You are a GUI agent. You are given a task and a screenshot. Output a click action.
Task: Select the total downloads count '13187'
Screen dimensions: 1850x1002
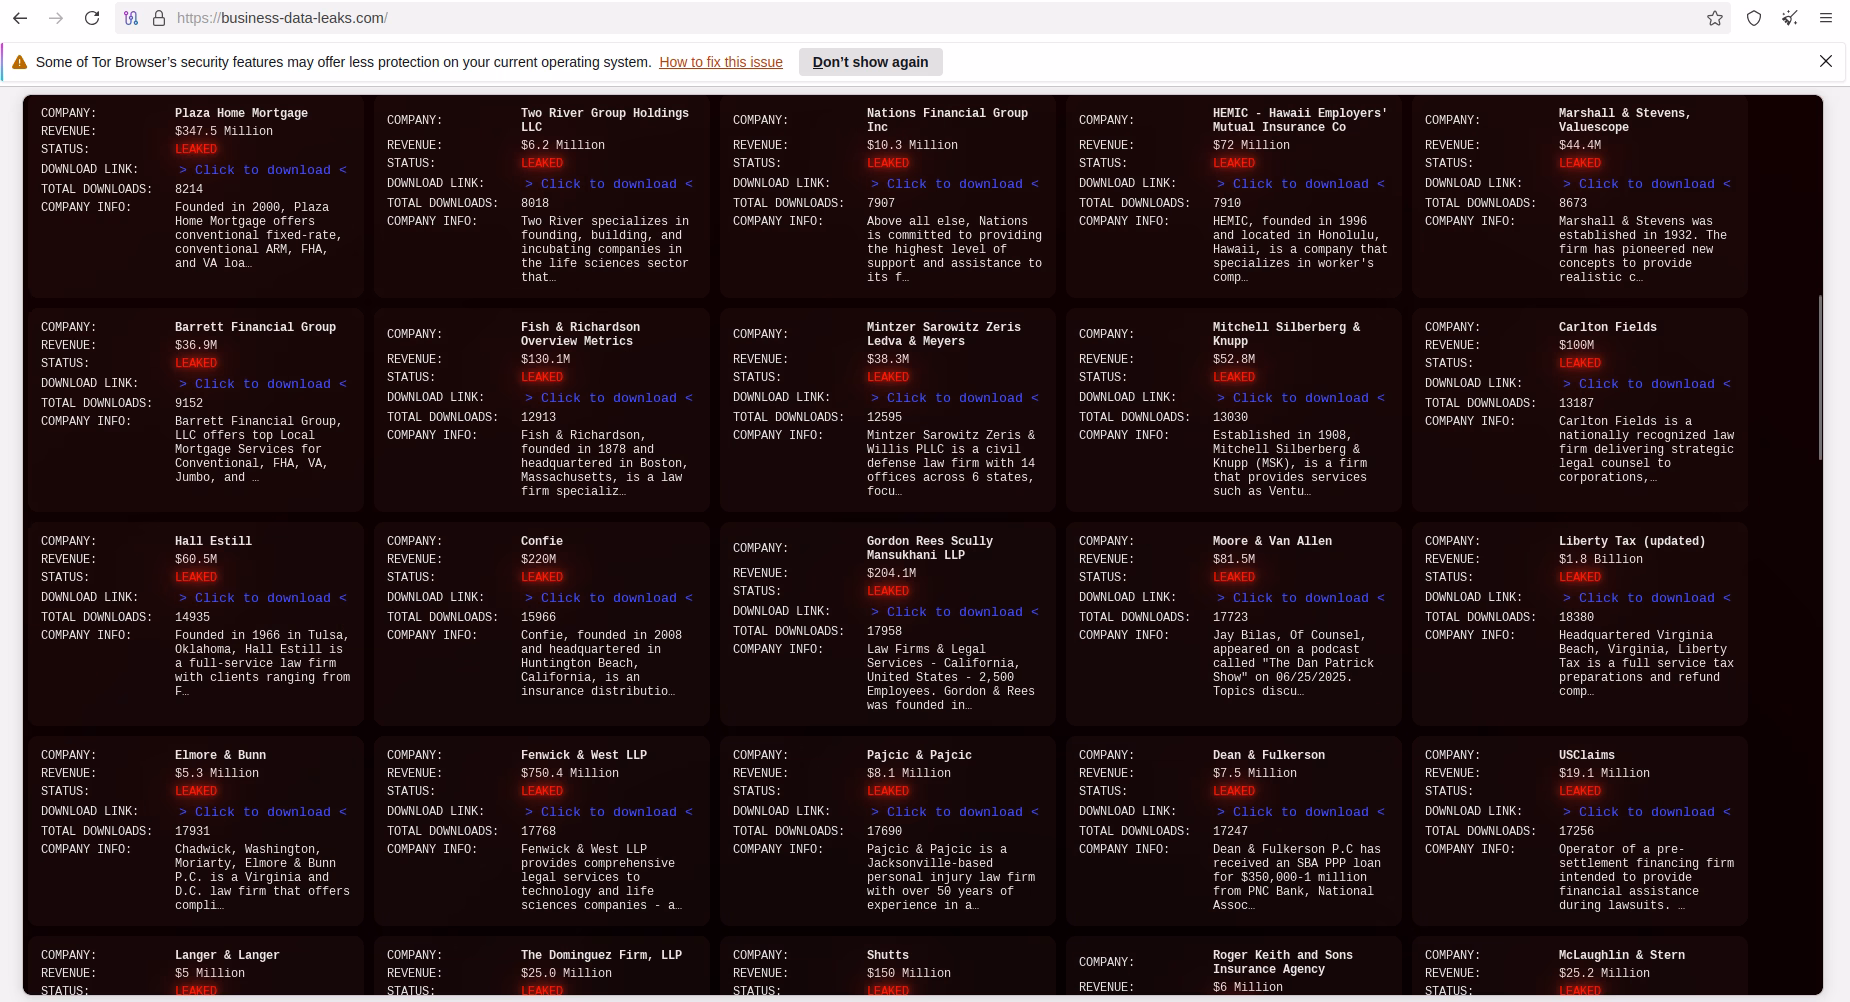pos(1577,403)
